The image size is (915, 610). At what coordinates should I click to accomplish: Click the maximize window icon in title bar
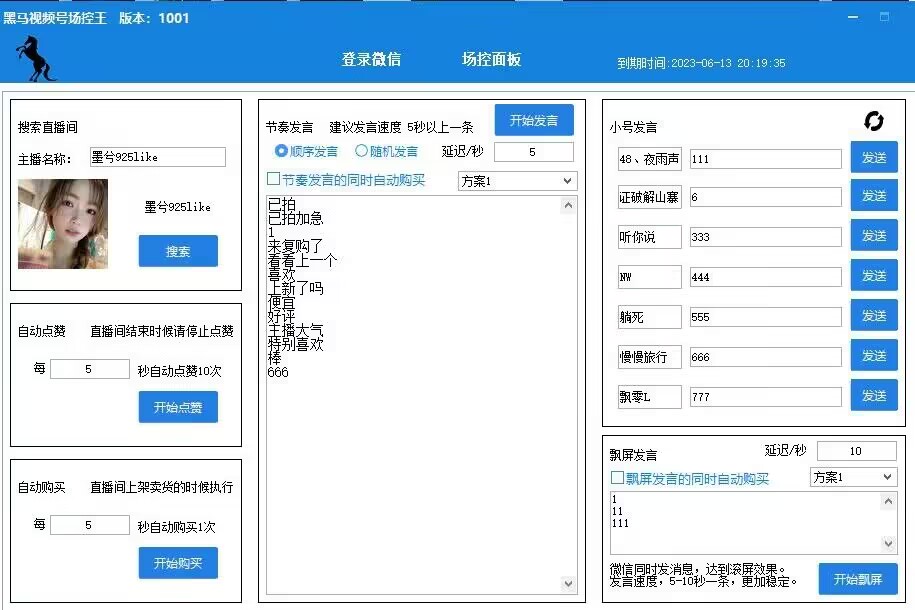pos(884,17)
